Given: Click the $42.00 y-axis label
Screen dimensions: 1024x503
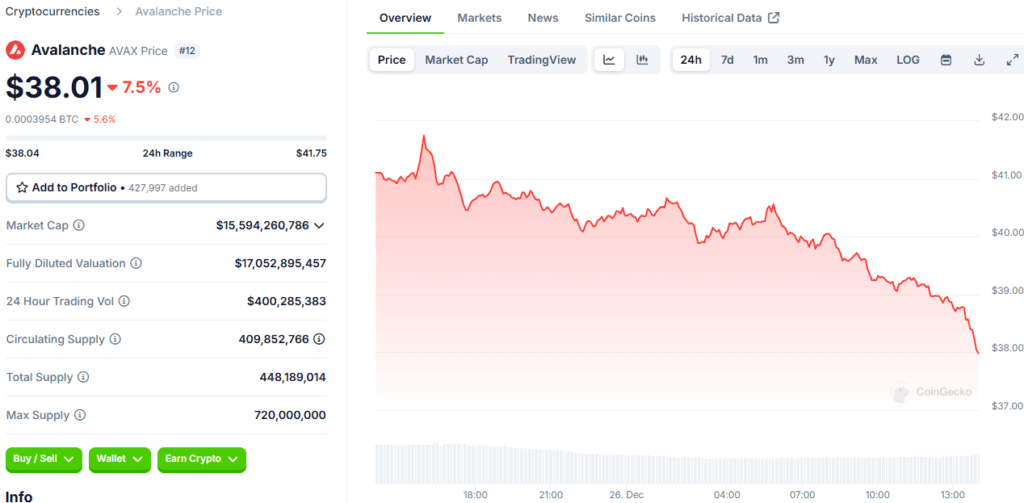Looking at the screenshot, I should 1006,117.
